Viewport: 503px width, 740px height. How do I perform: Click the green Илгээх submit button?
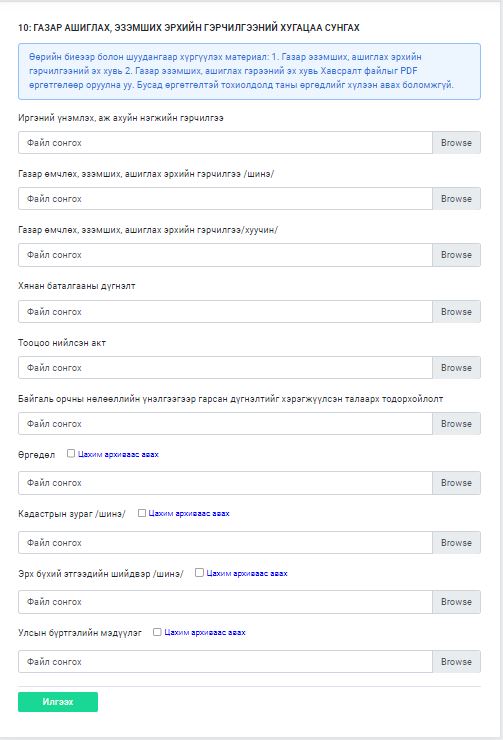coord(58,702)
